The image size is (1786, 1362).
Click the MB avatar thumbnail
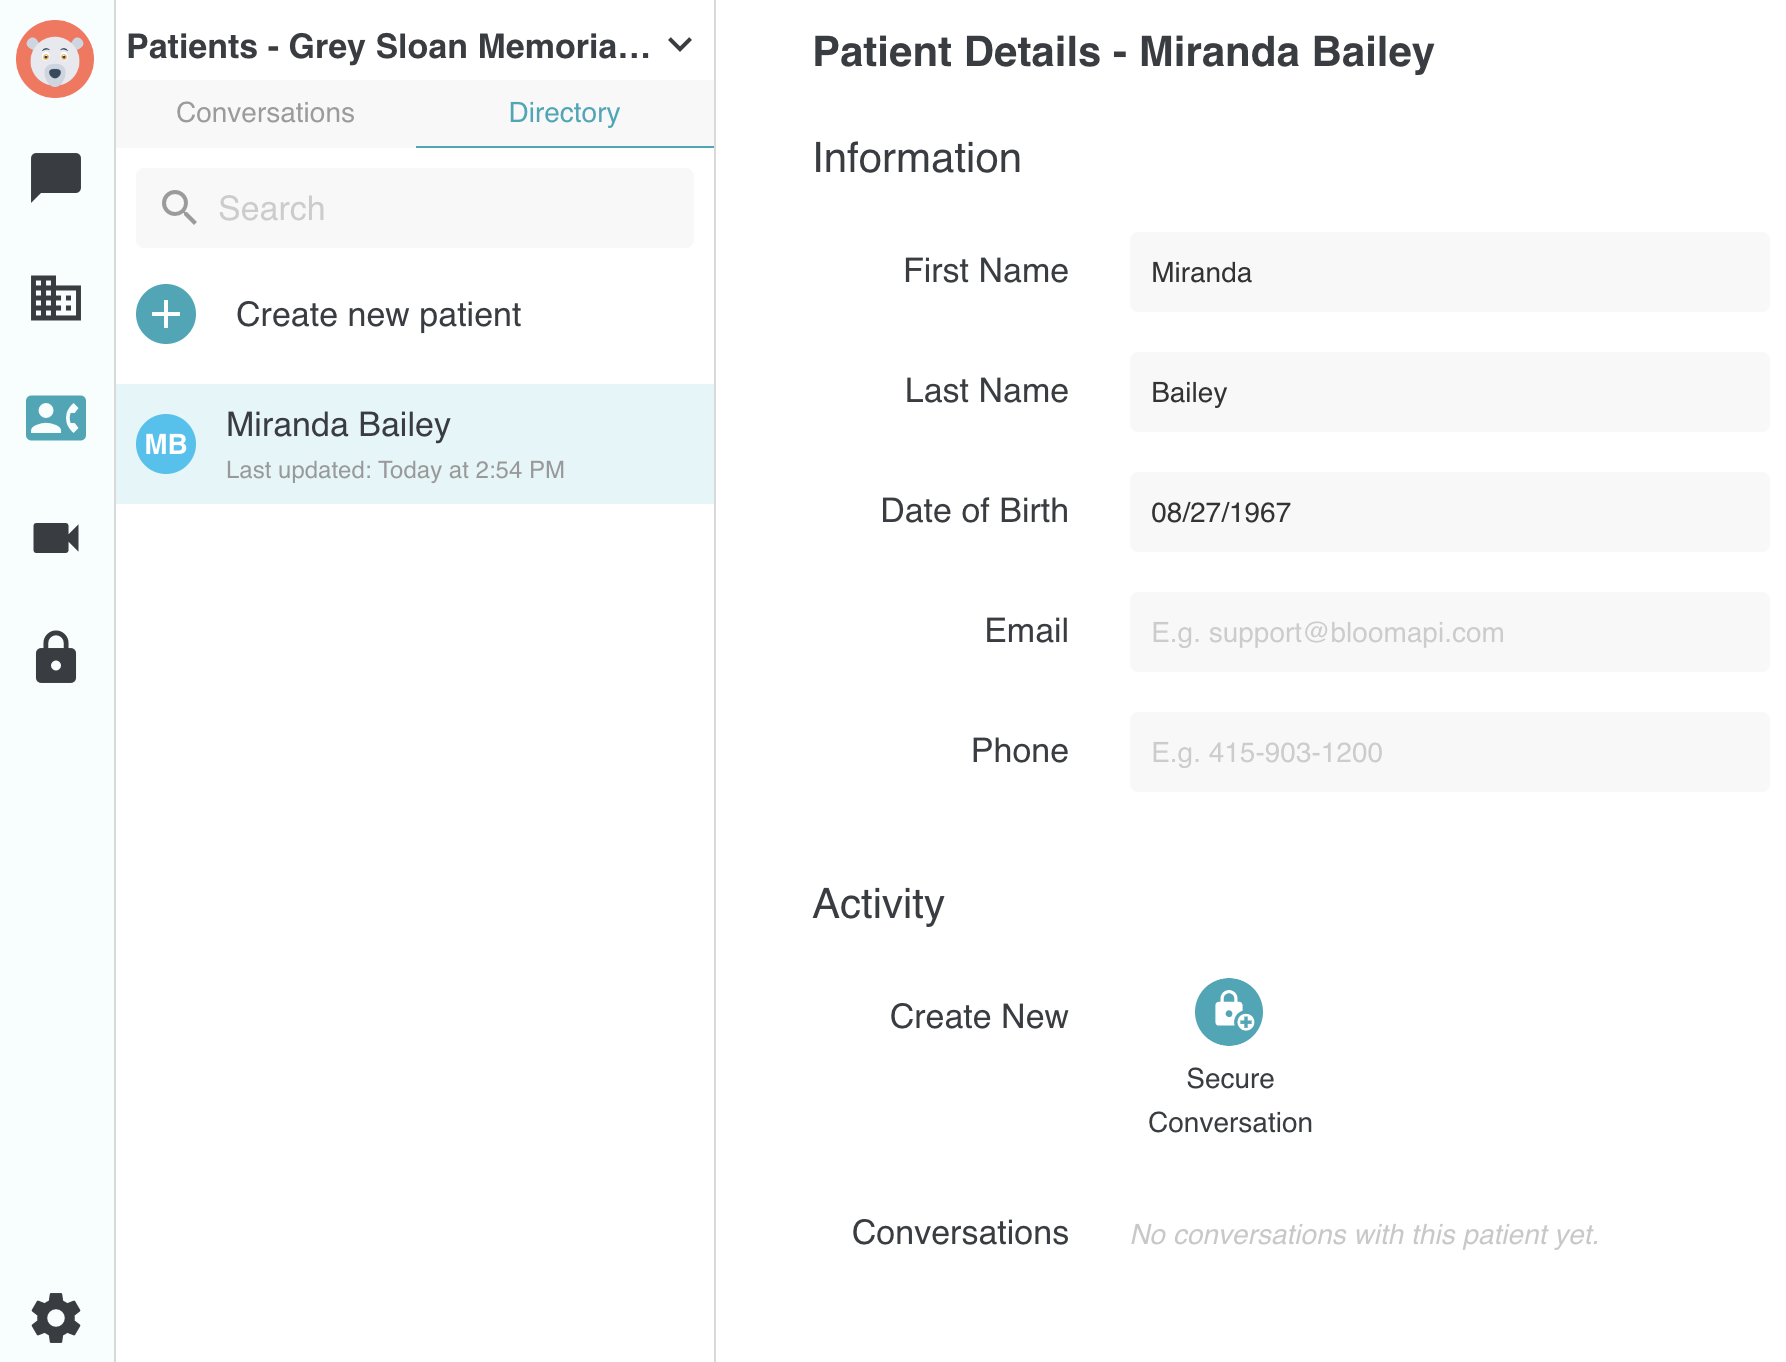pos(166,444)
